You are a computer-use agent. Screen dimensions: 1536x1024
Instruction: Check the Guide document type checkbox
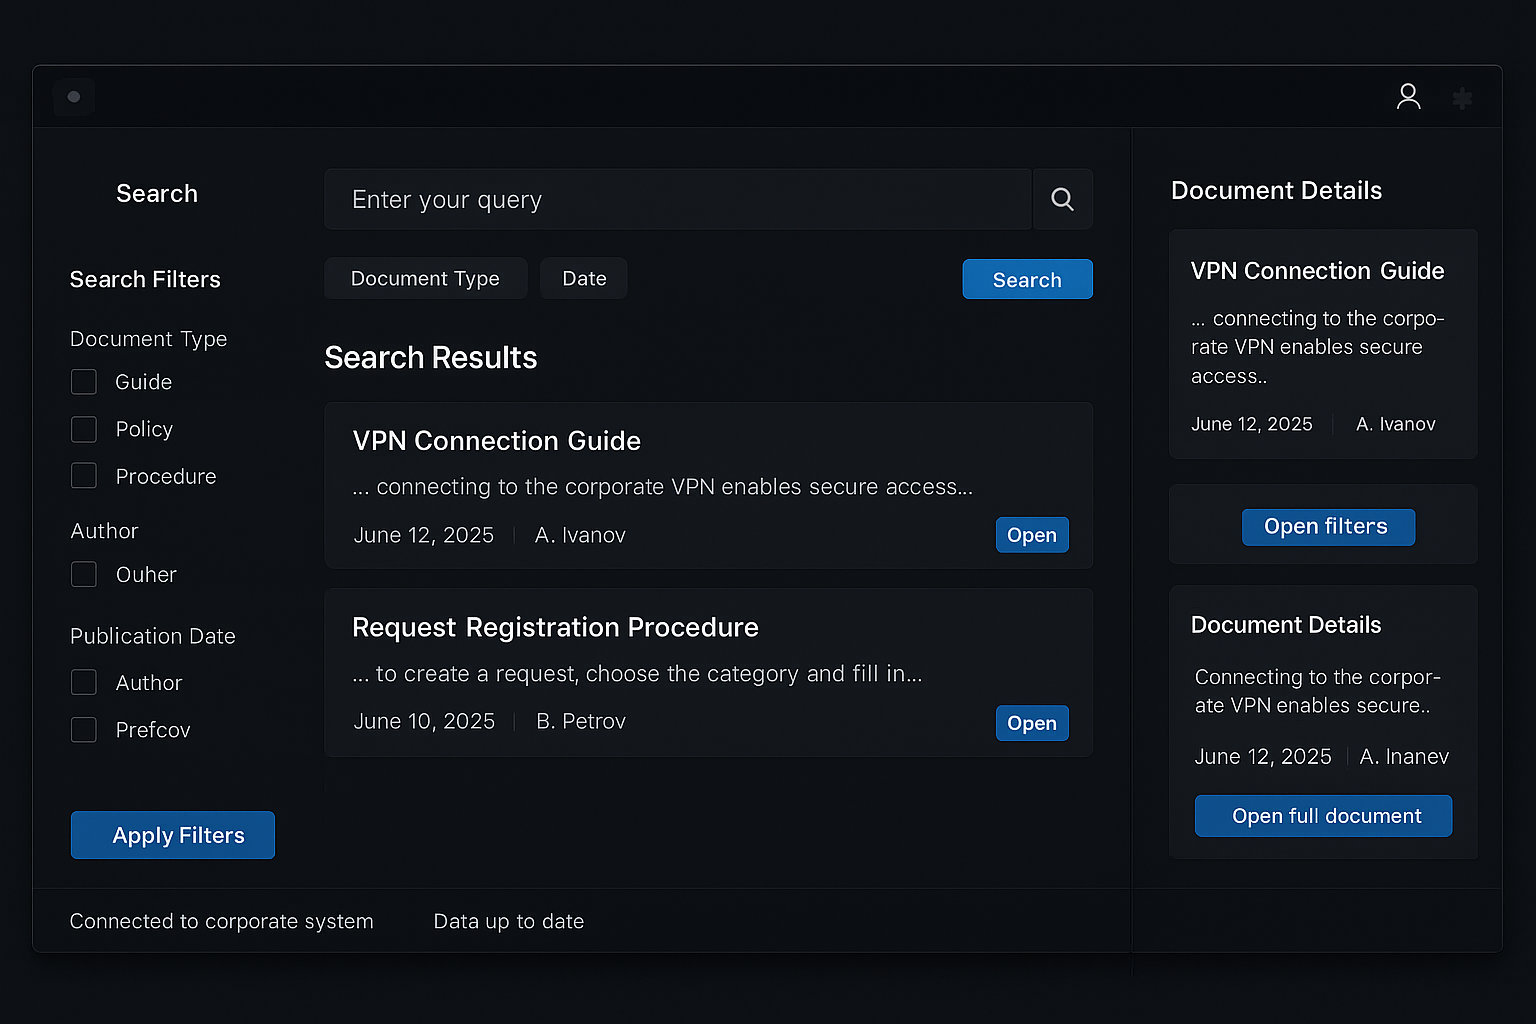tap(84, 382)
